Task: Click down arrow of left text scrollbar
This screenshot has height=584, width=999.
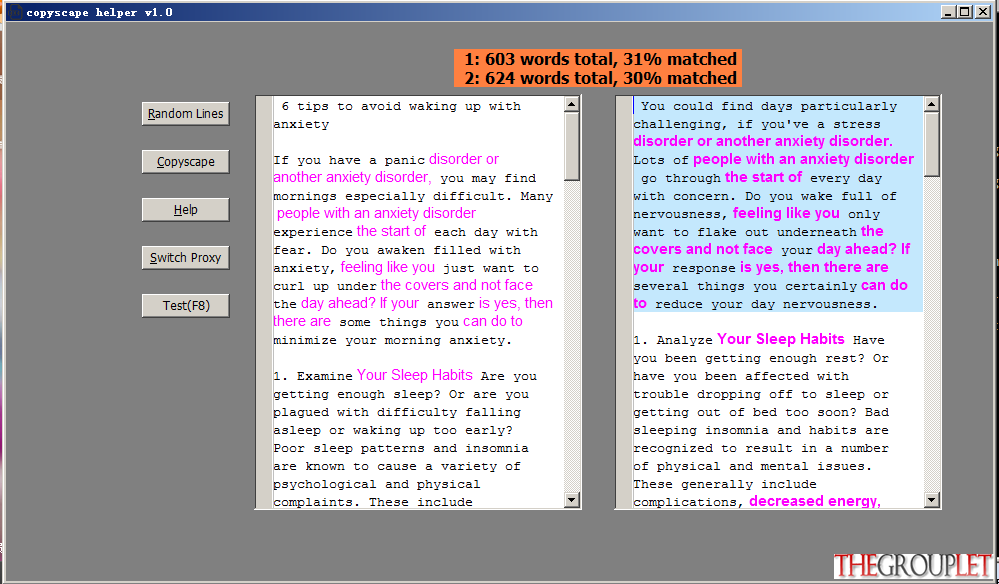Action: [x=571, y=500]
